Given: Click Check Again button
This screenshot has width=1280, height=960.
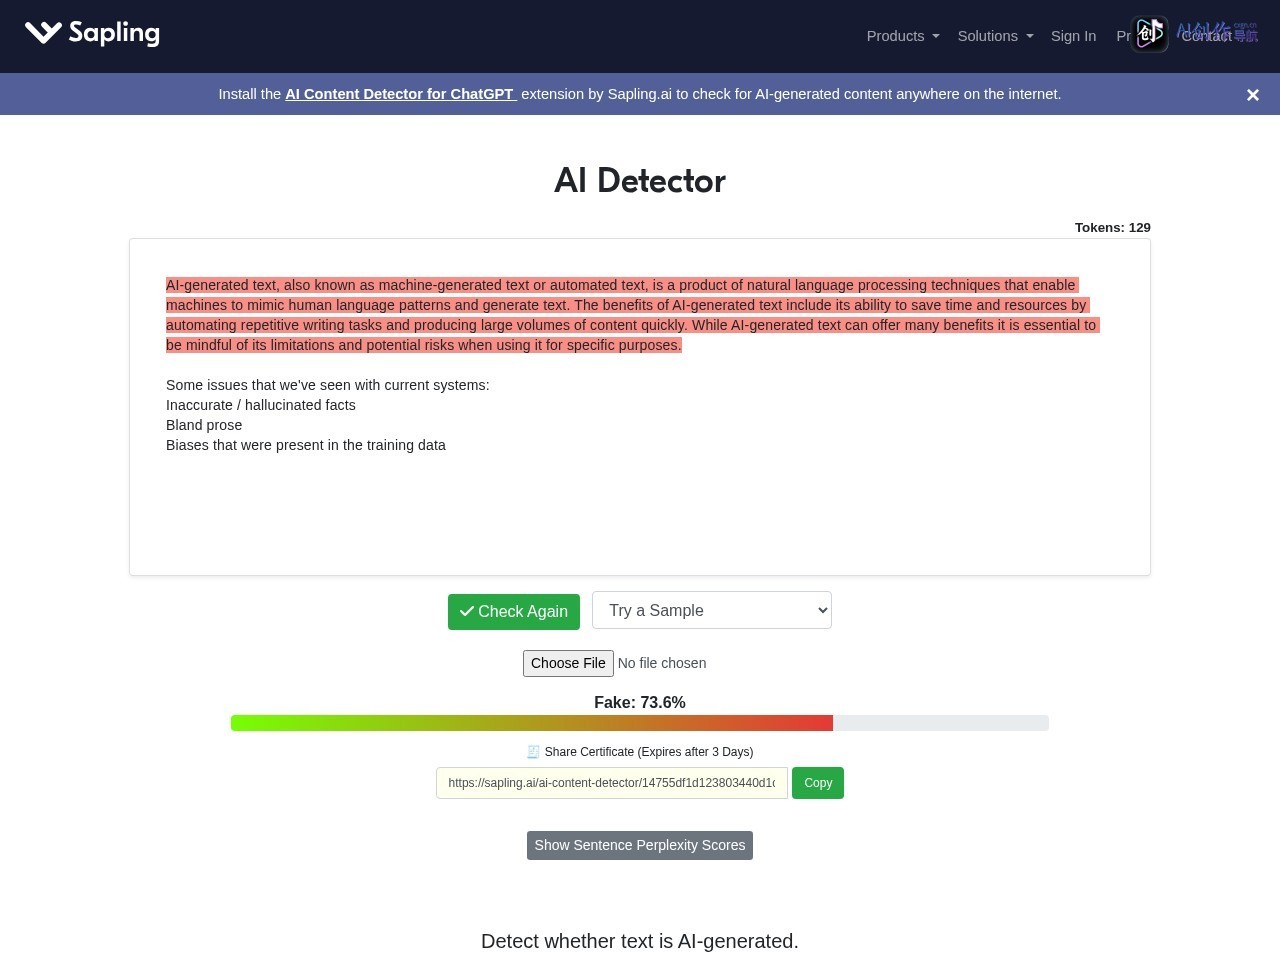Looking at the screenshot, I should pyautogui.click(x=514, y=611).
